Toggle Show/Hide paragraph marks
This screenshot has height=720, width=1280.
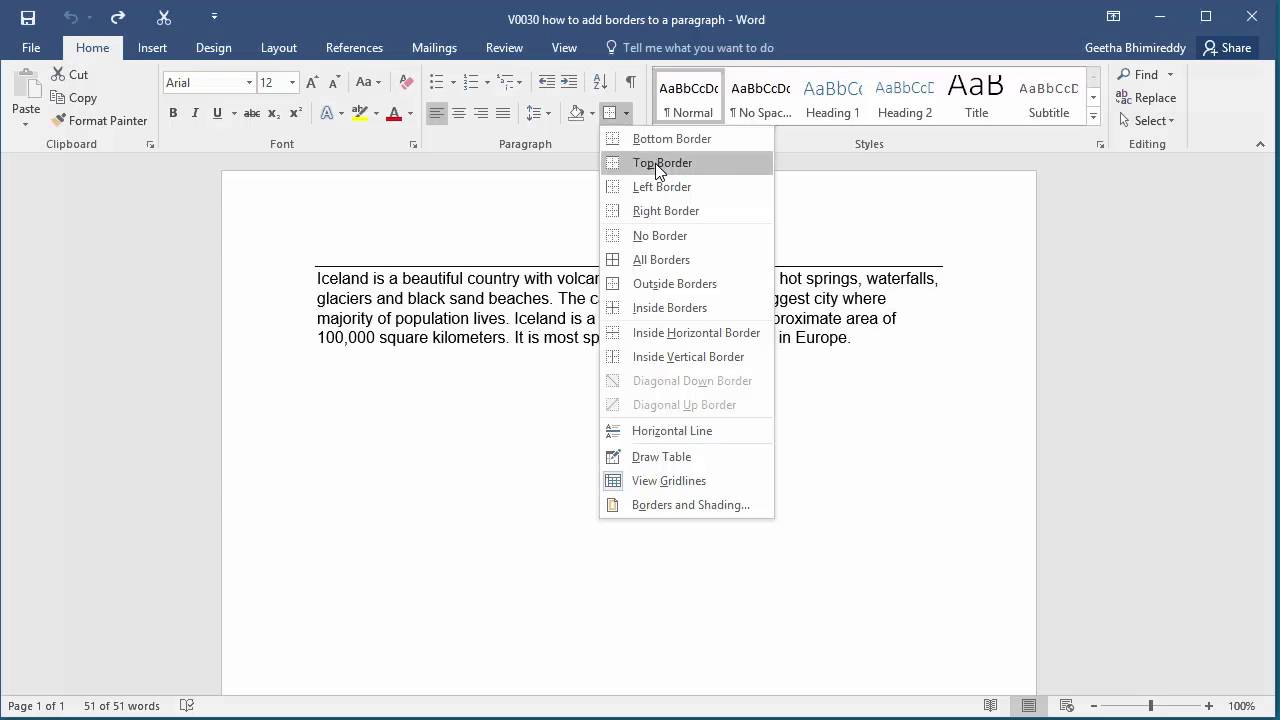click(x=630, y=83)
